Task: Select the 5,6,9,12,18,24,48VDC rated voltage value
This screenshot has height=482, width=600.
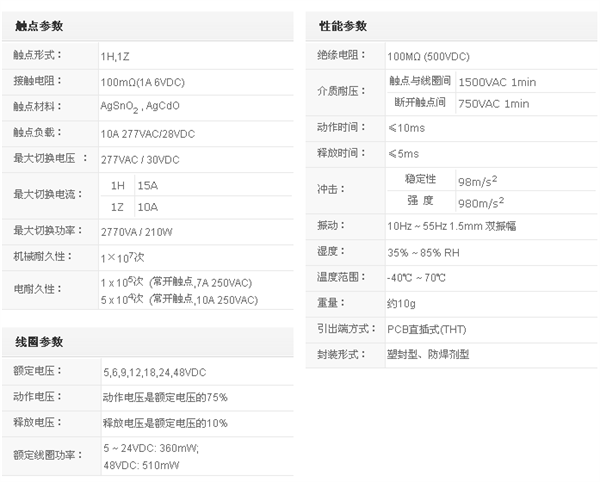Action: (x=156, y=371)
